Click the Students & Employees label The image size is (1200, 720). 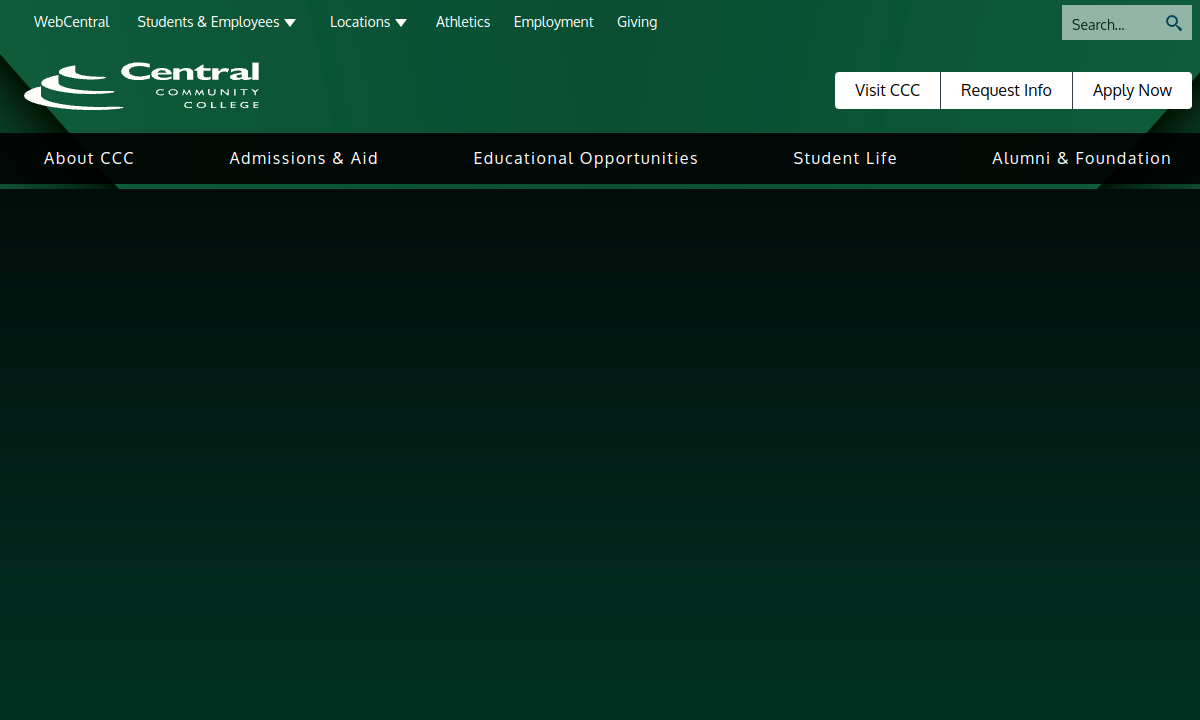pos(208,22)
